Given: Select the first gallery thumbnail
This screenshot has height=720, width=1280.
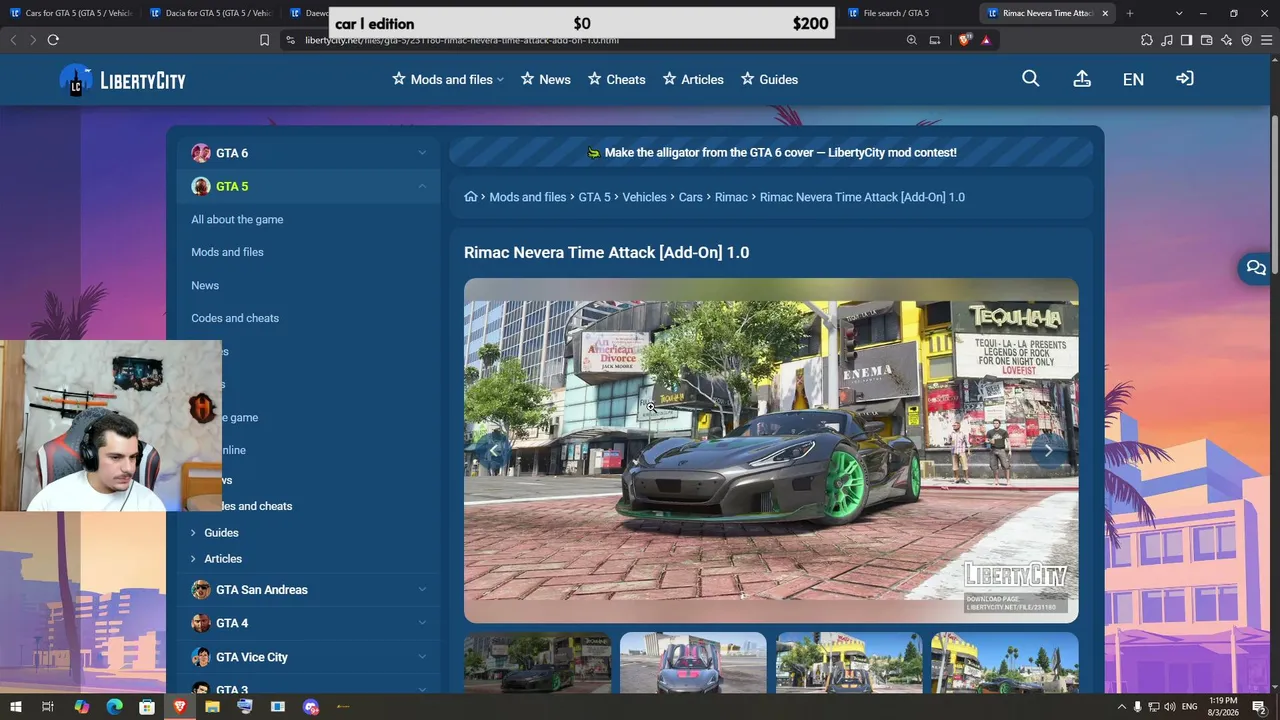Looking at the screenshot, I should (537, 662).
